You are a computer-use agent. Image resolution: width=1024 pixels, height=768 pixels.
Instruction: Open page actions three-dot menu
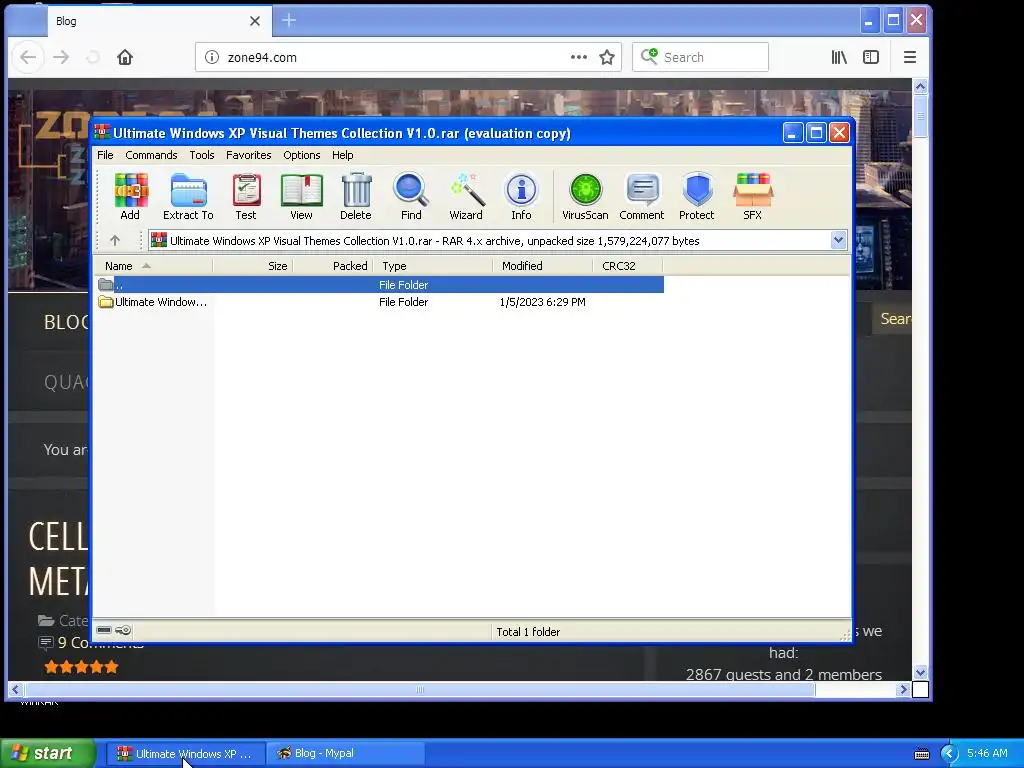click(x=579, y=57)
